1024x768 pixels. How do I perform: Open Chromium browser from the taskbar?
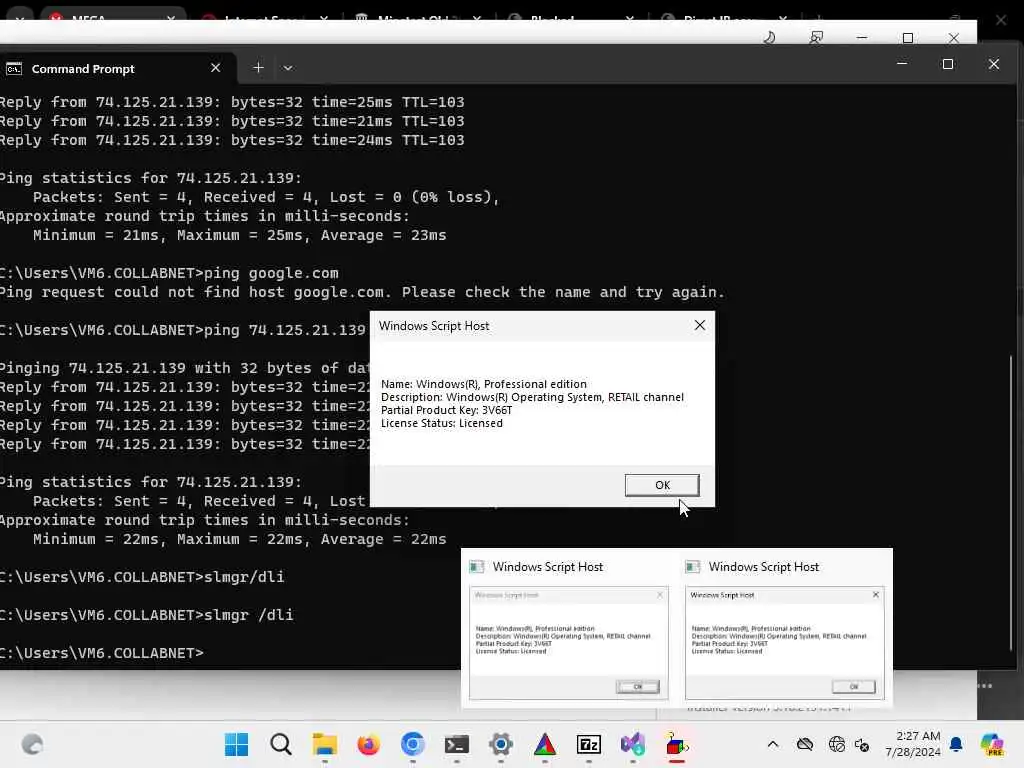point(413,744)
